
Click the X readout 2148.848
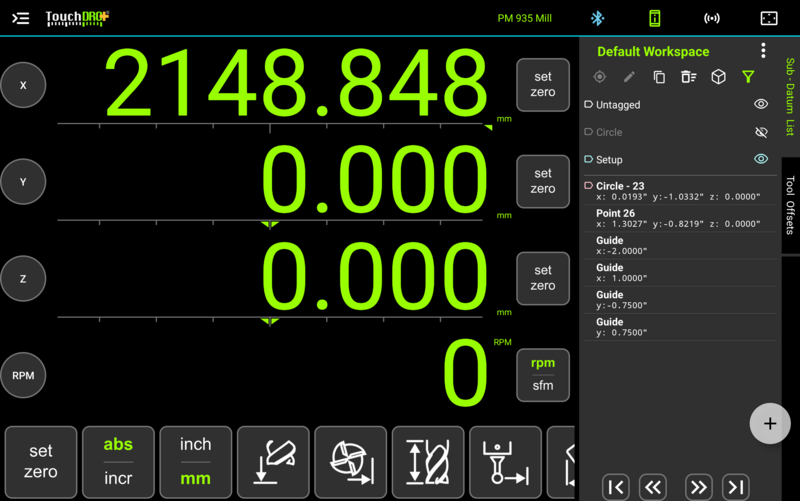[x=296, y=83]
